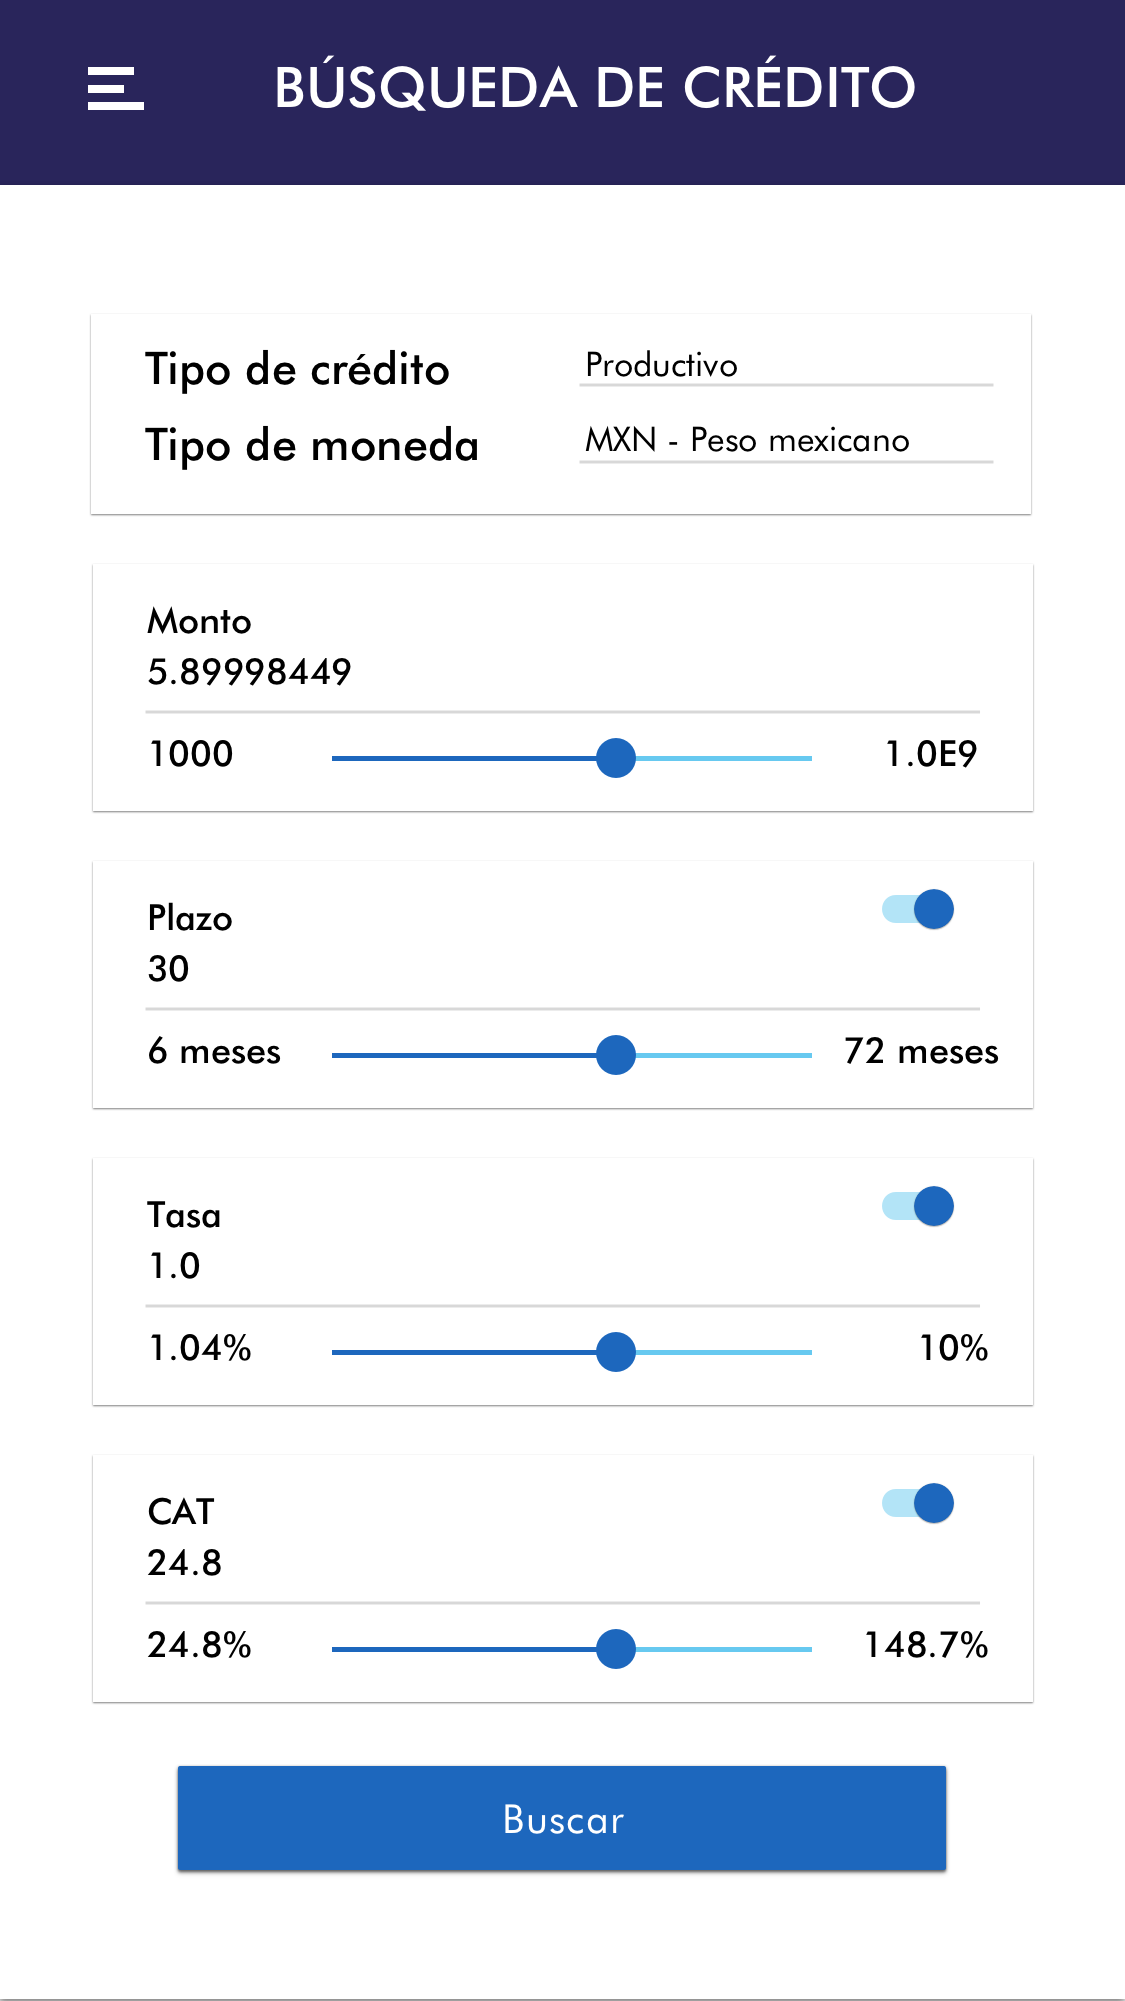Click the 148.7% maximum CAT label
This screenshot has width=1125, height=2001.
(926, 1646)
